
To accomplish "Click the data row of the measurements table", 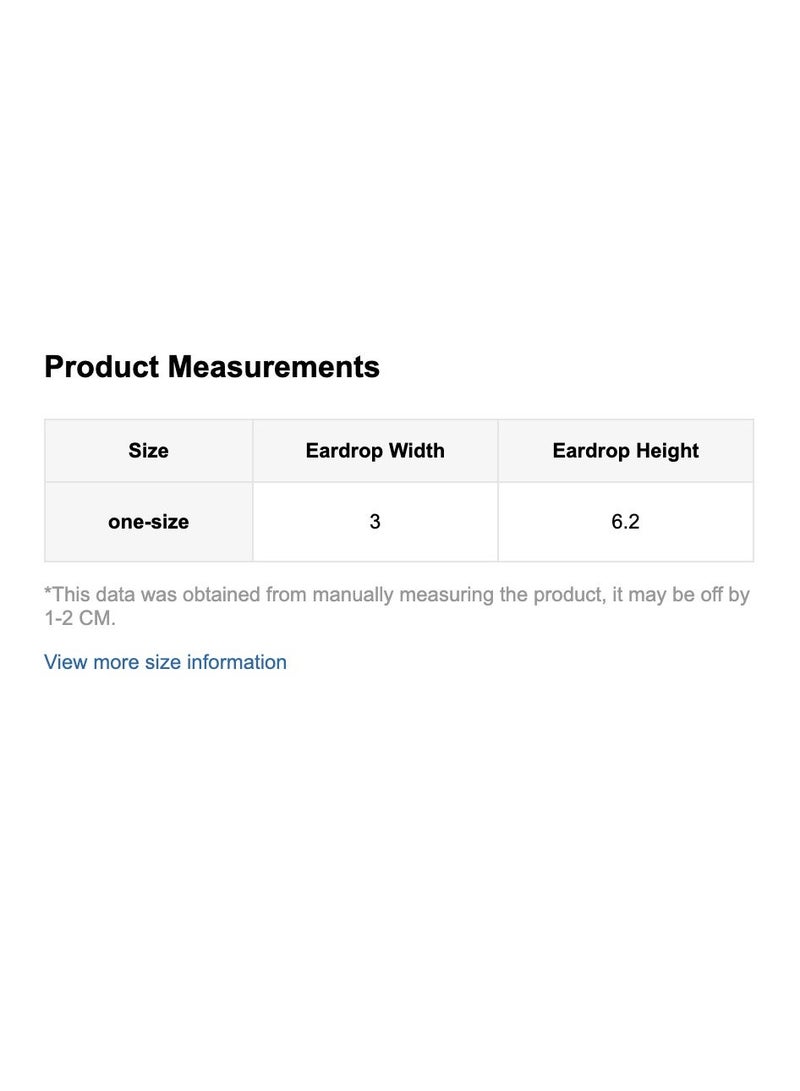I will (x=400, y=521).
